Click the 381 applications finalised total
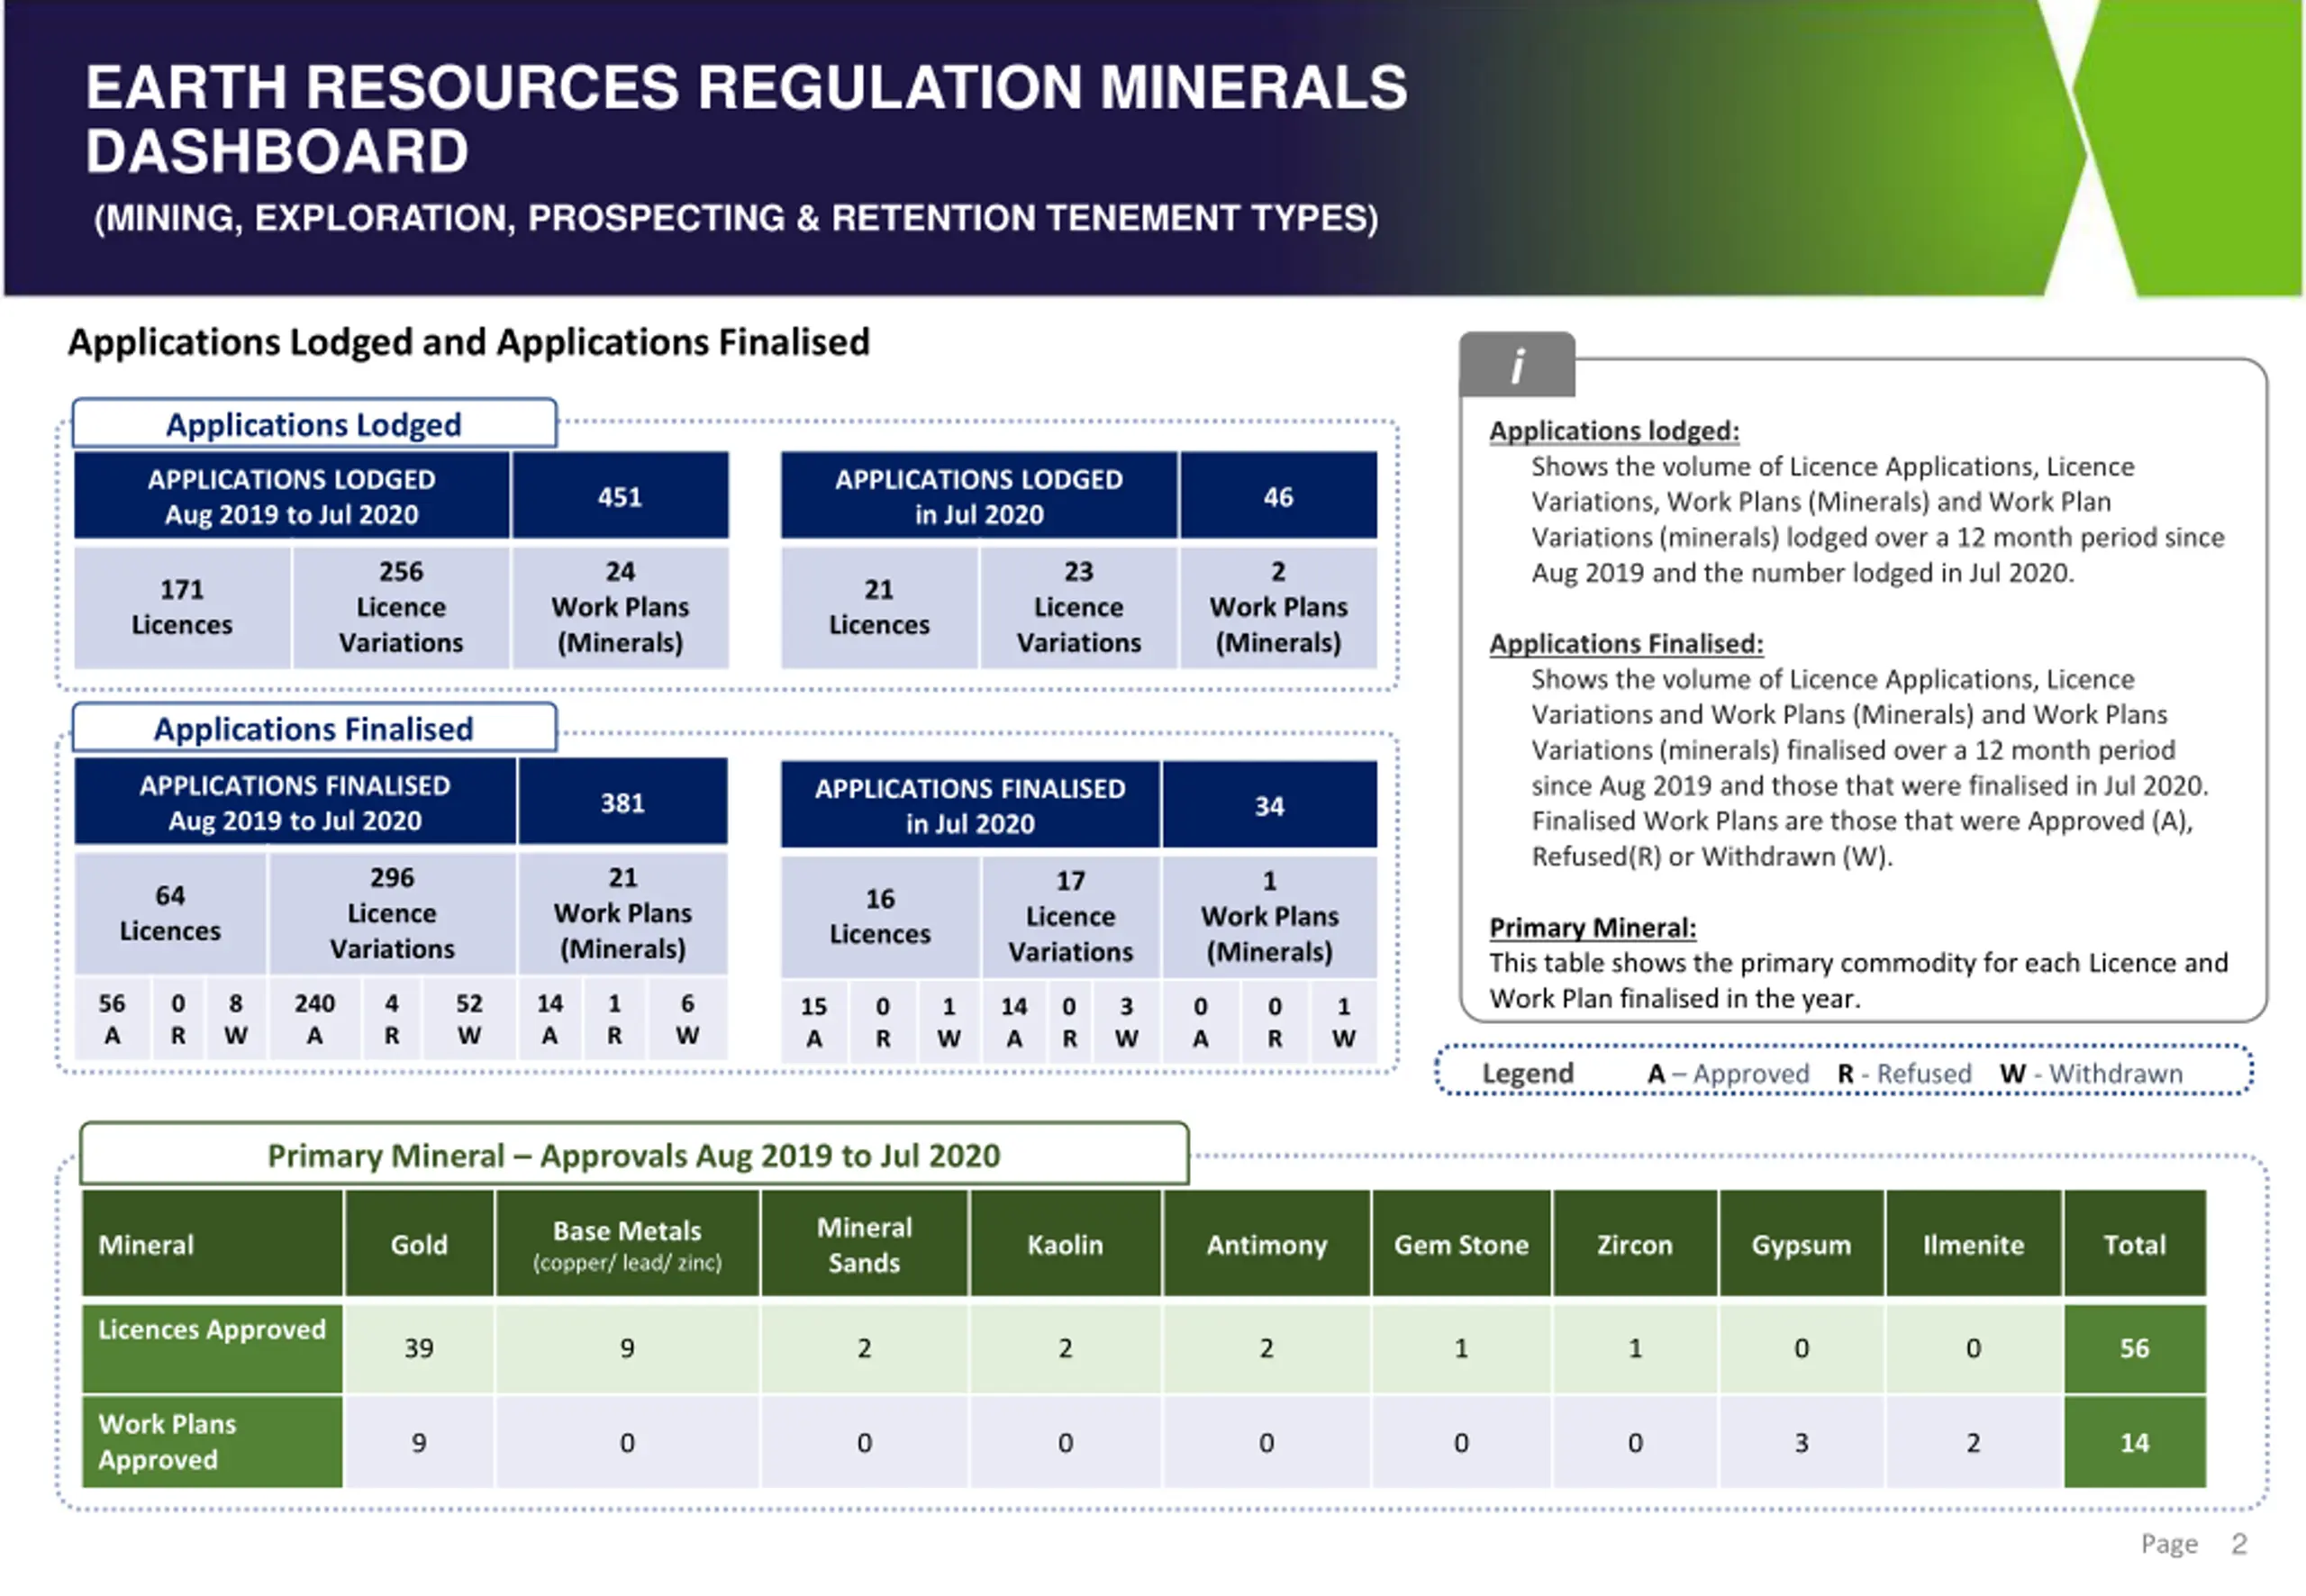This screenshot has width=2306, height=1596. 622,802
